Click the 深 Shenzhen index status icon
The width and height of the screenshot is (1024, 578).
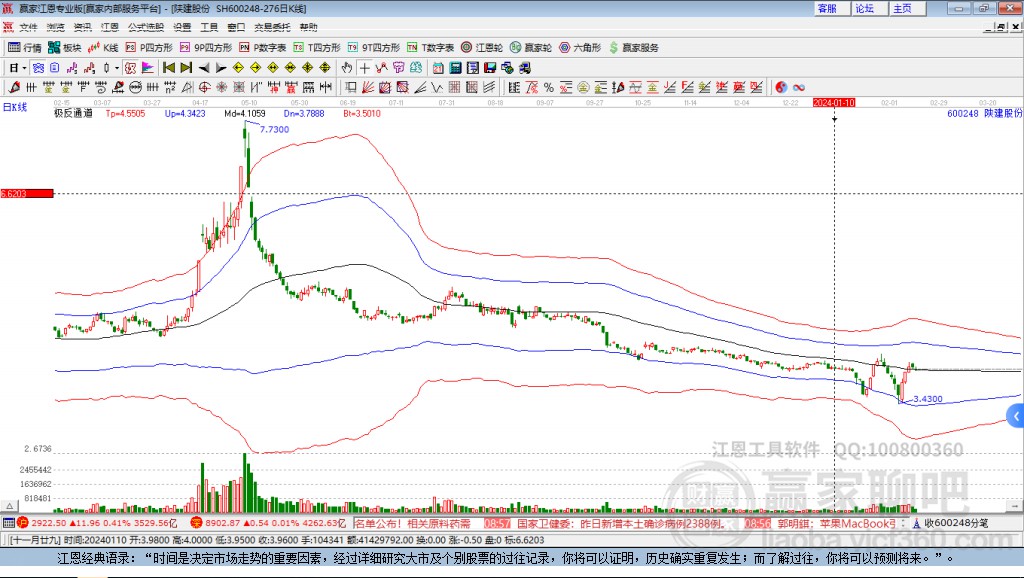(197, 523)
